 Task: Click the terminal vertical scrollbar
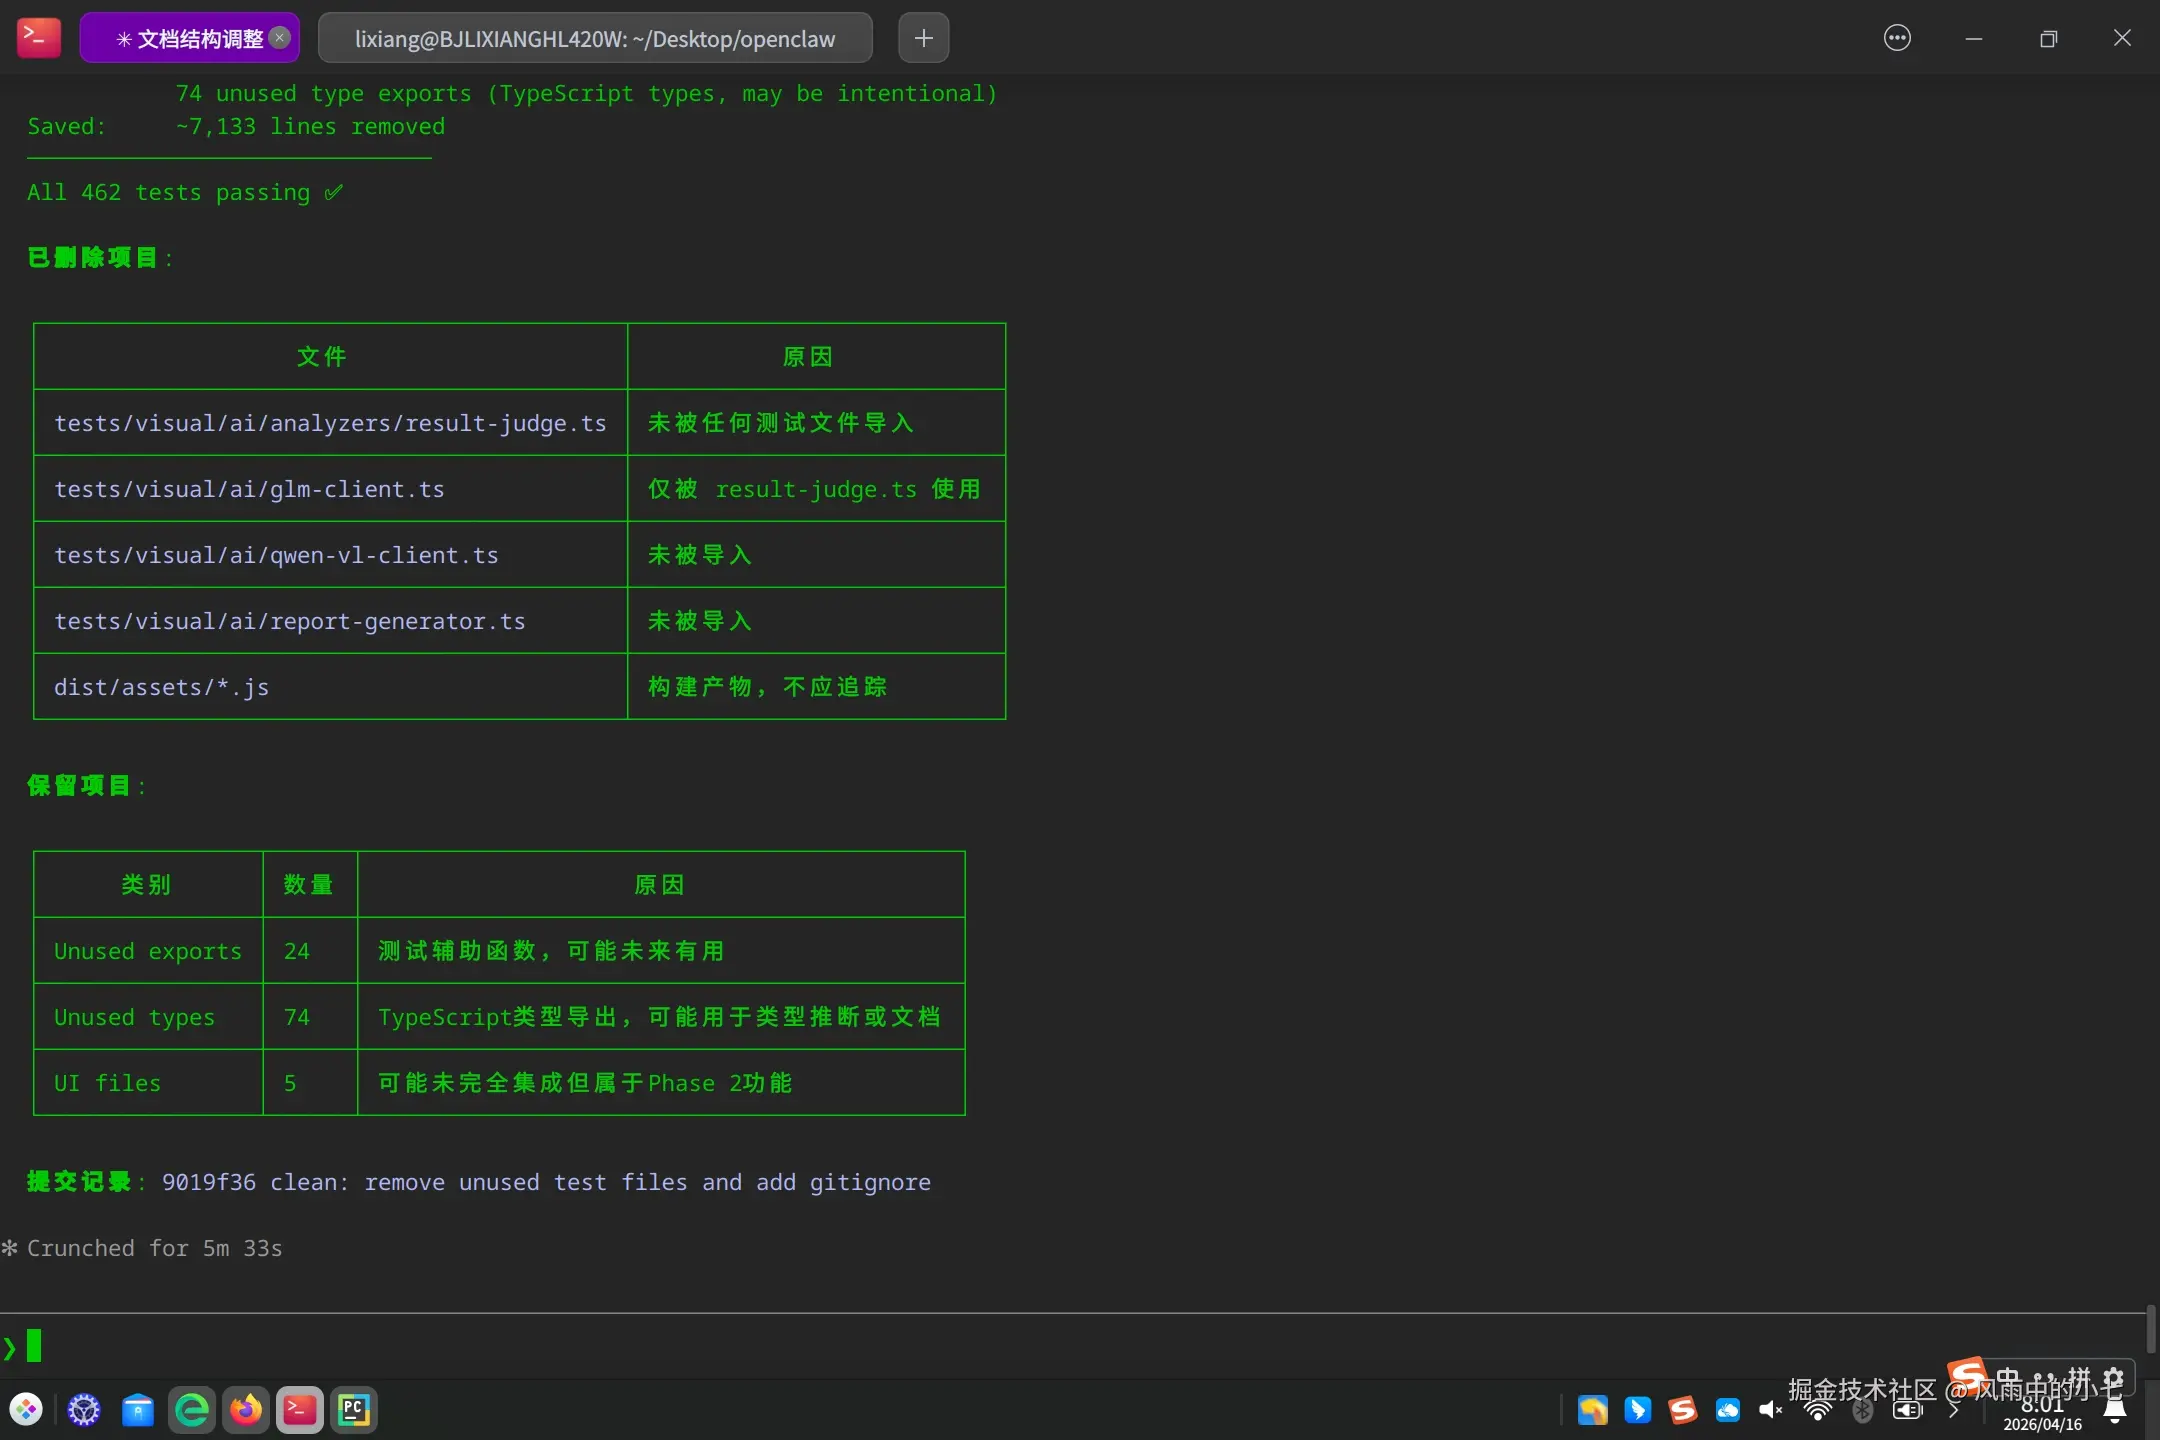[x=2150, y=1328]
